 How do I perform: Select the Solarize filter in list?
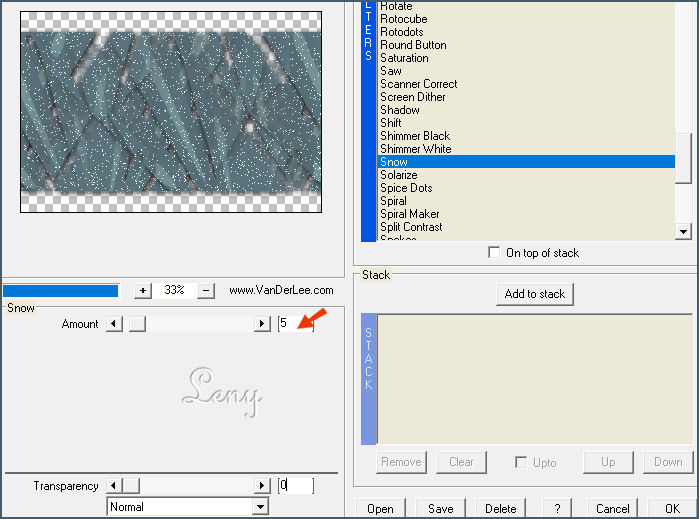click(x=399, y=175)
